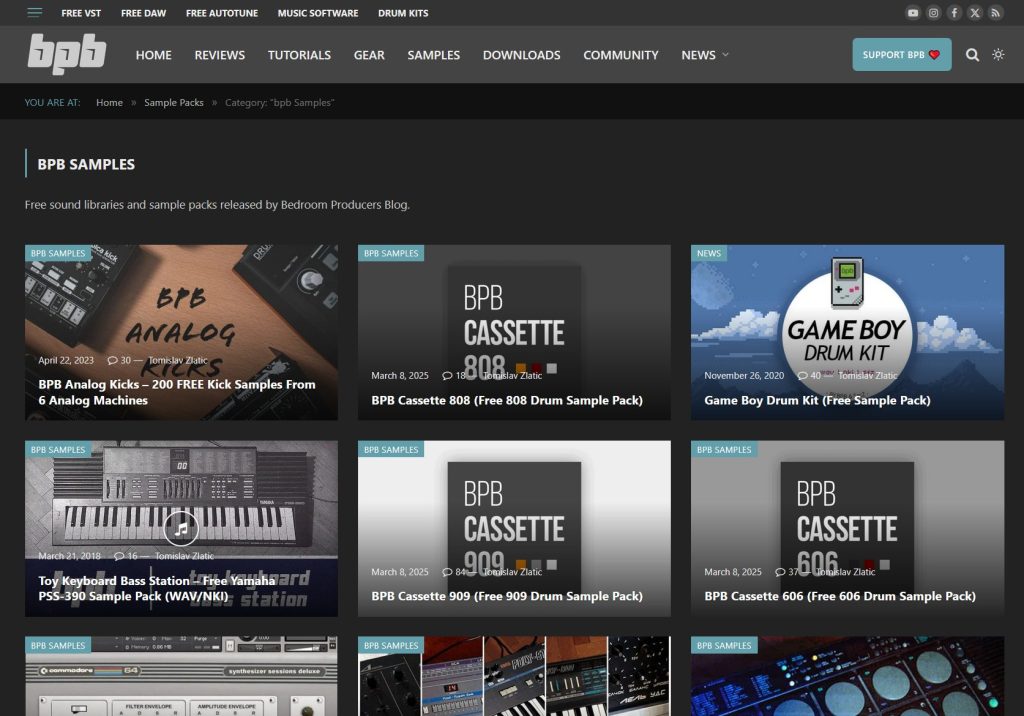The width and height of the screenshot is (1024, 716).
Task: Open Game Boy Drum Kit article title
Action: 817,400
